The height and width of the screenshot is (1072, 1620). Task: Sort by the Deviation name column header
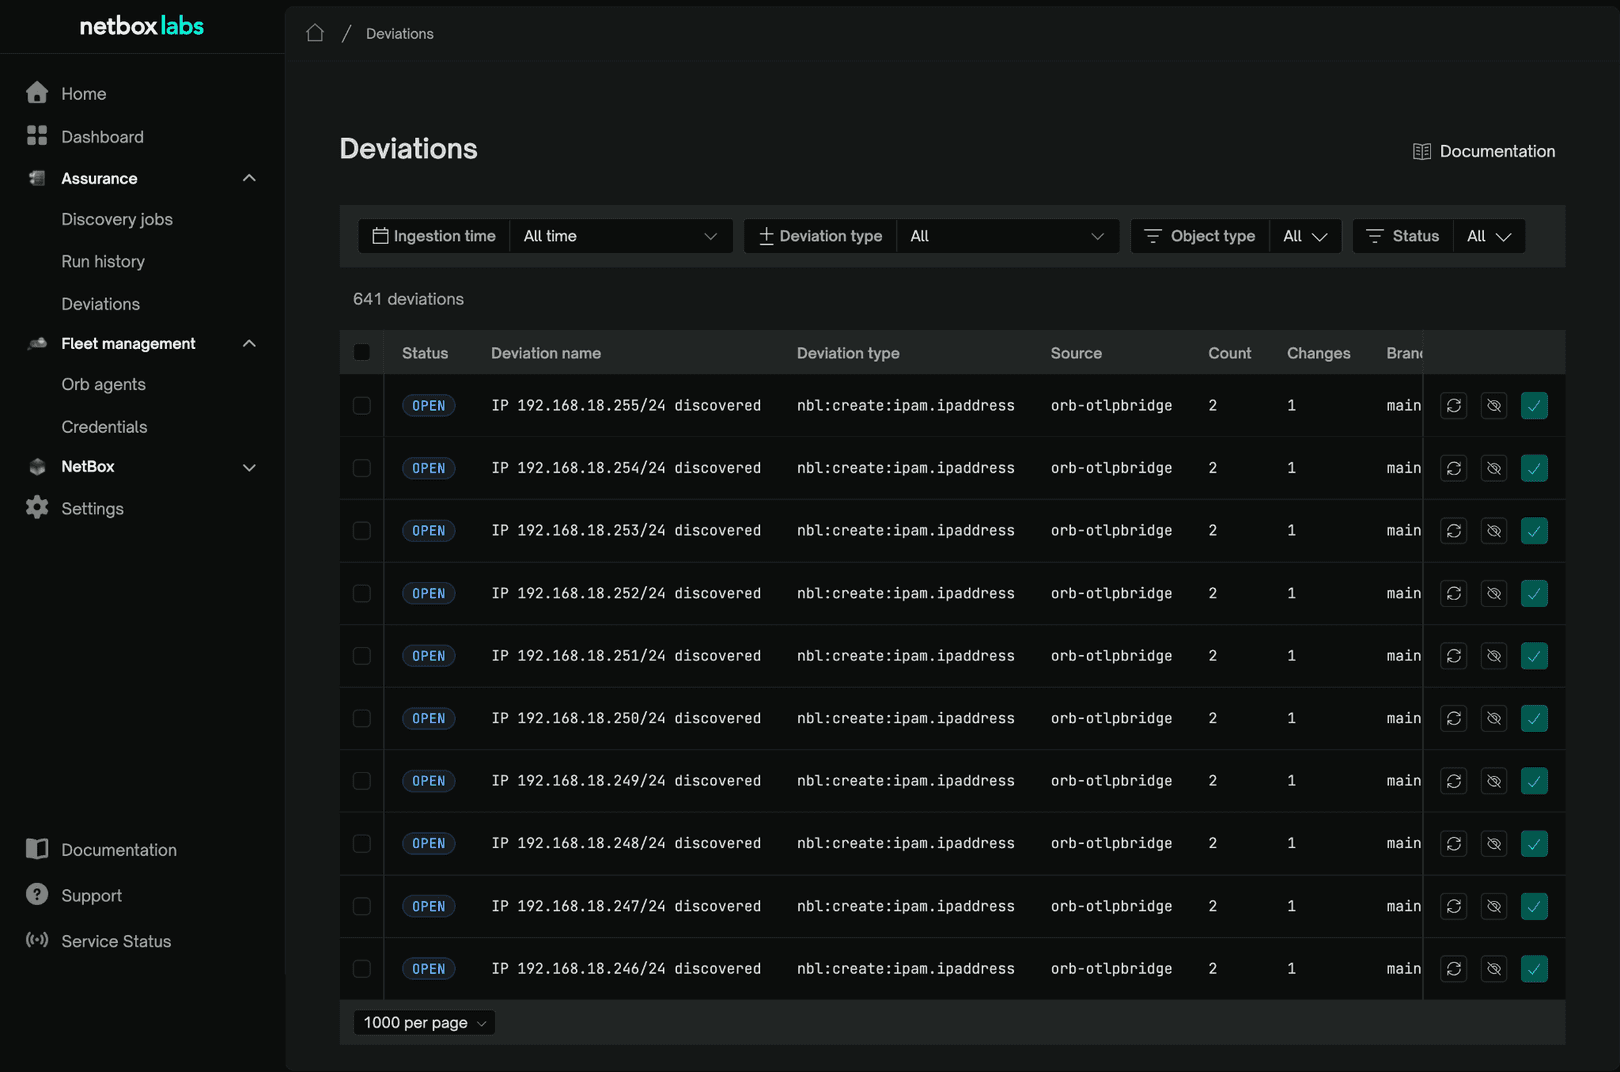(546, 353)
